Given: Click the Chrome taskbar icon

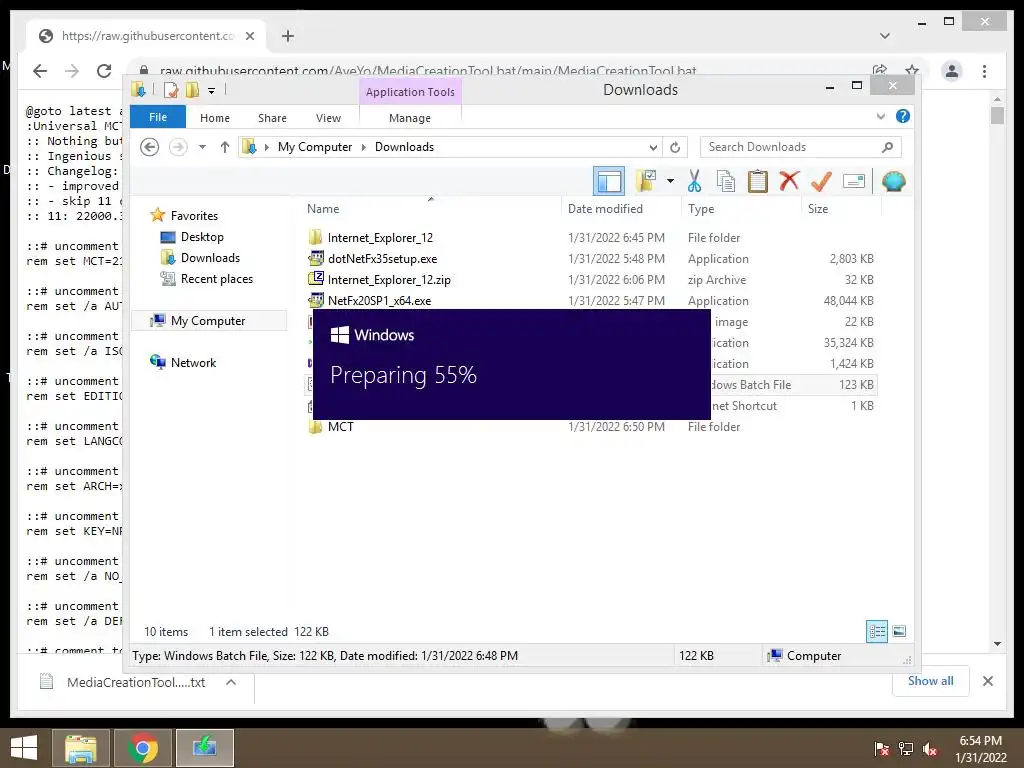Looking at the screenshot, I should click(x=142, y=748).
